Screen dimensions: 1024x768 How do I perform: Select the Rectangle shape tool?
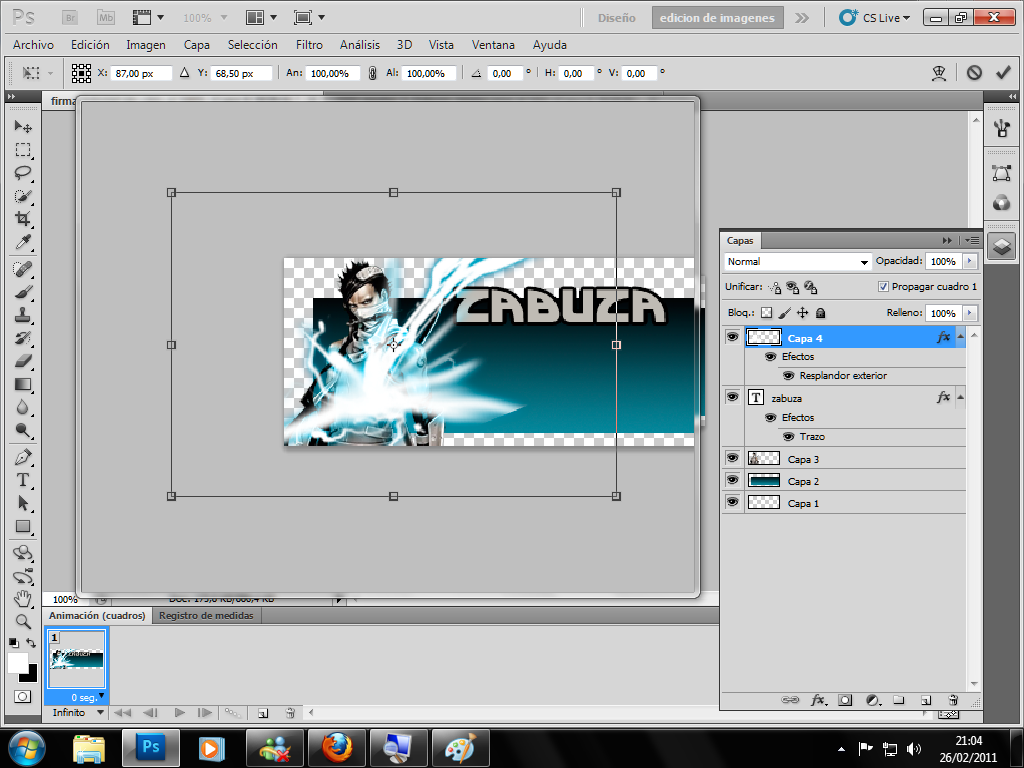(x=23, y=526)
